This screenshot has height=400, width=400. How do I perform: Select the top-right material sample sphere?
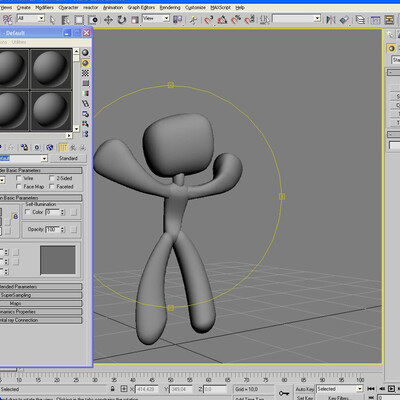(x=51, y=69)
